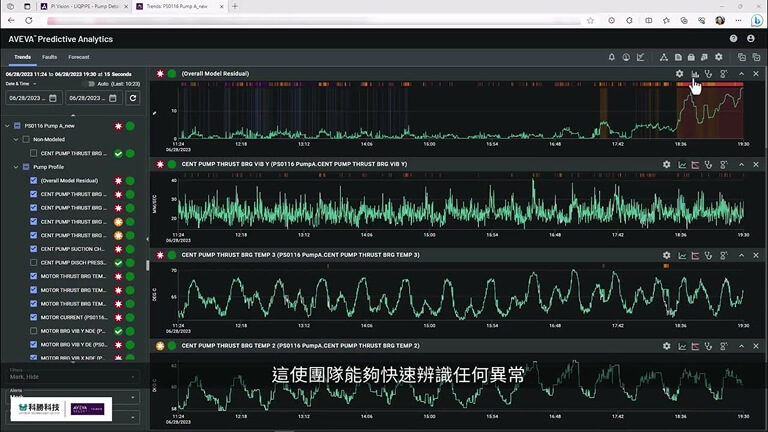Bookmark page with the address bar star
768x432 pixels.
click(590, 21)
